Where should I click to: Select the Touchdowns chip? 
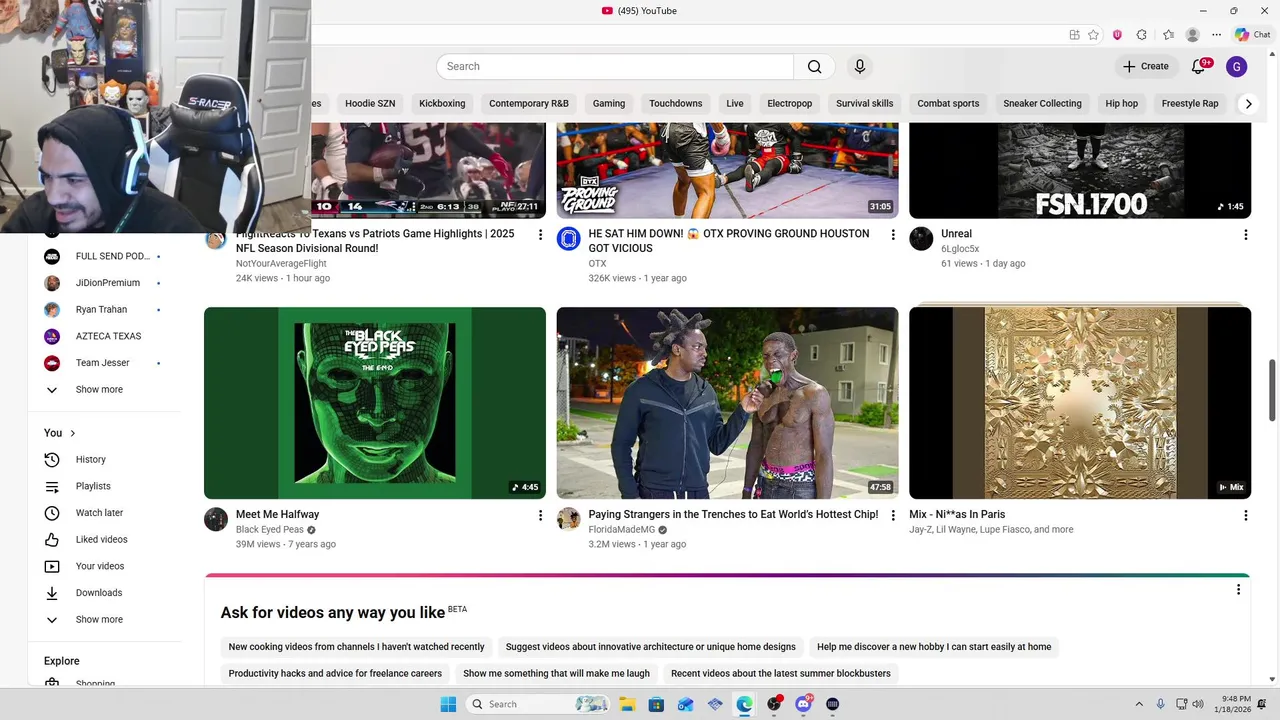(x=676, y=104)
